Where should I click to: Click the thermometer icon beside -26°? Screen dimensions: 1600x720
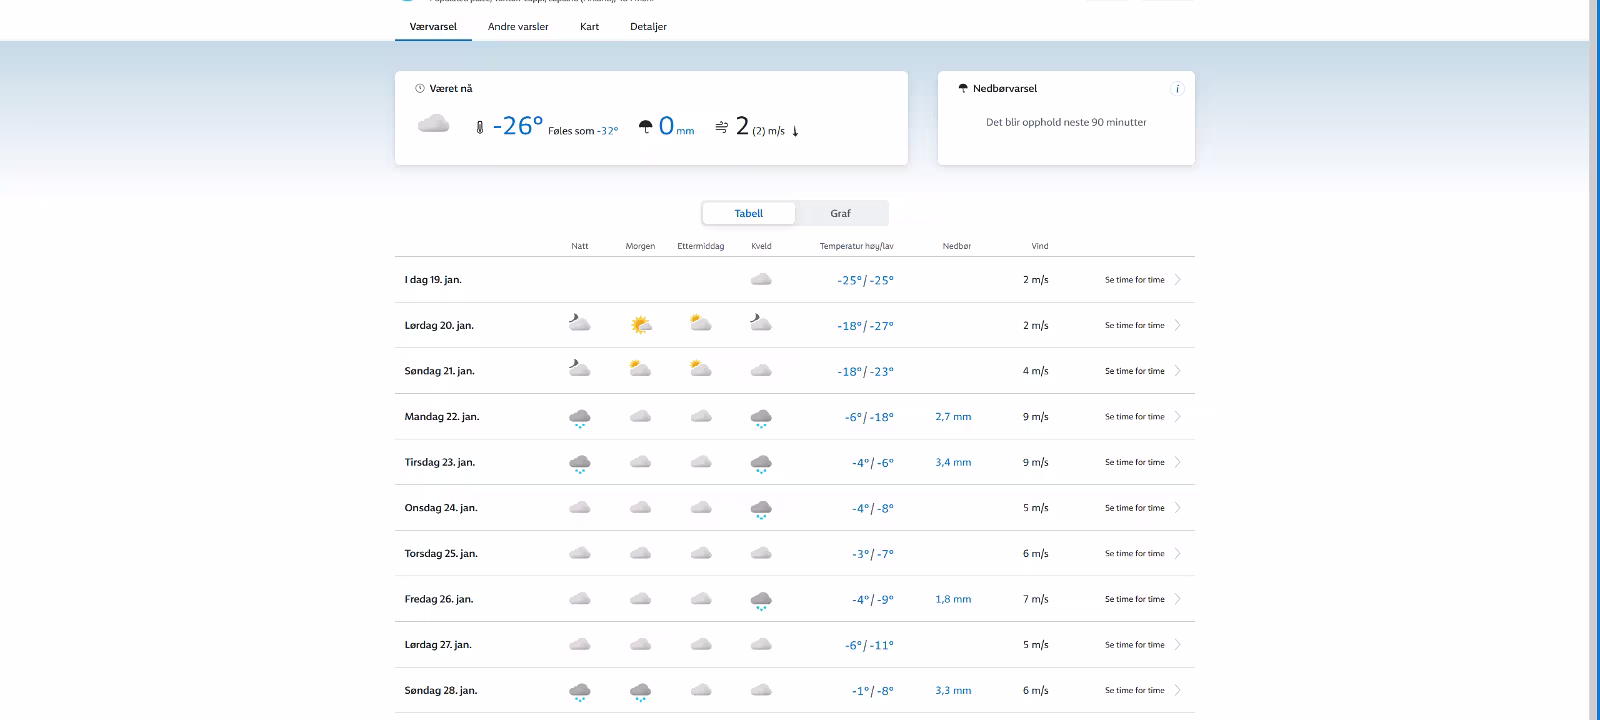coord(480,128)
